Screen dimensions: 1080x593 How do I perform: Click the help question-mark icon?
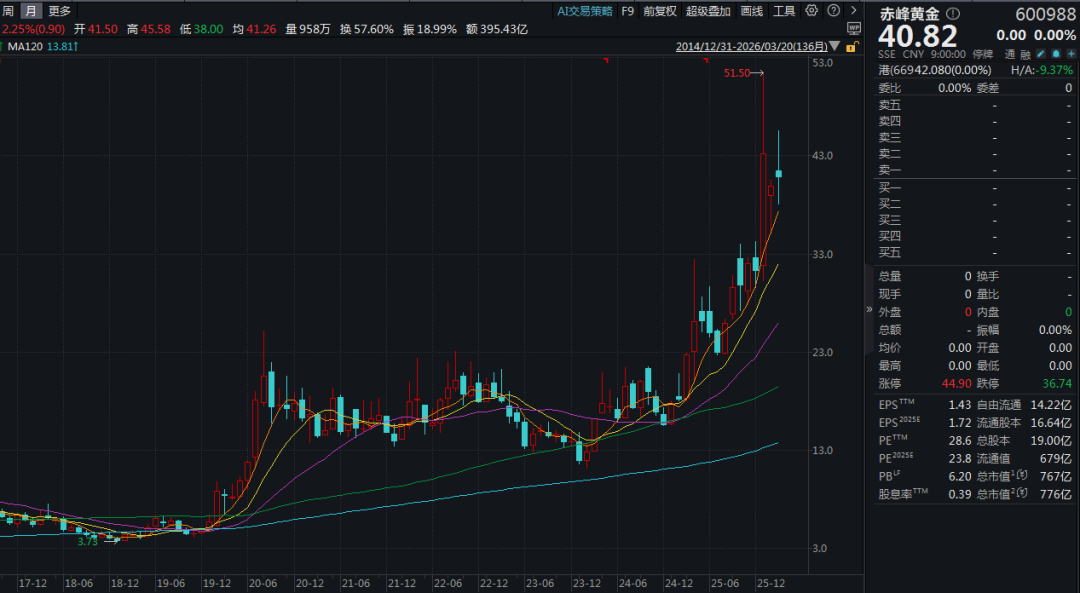(834, 11)
